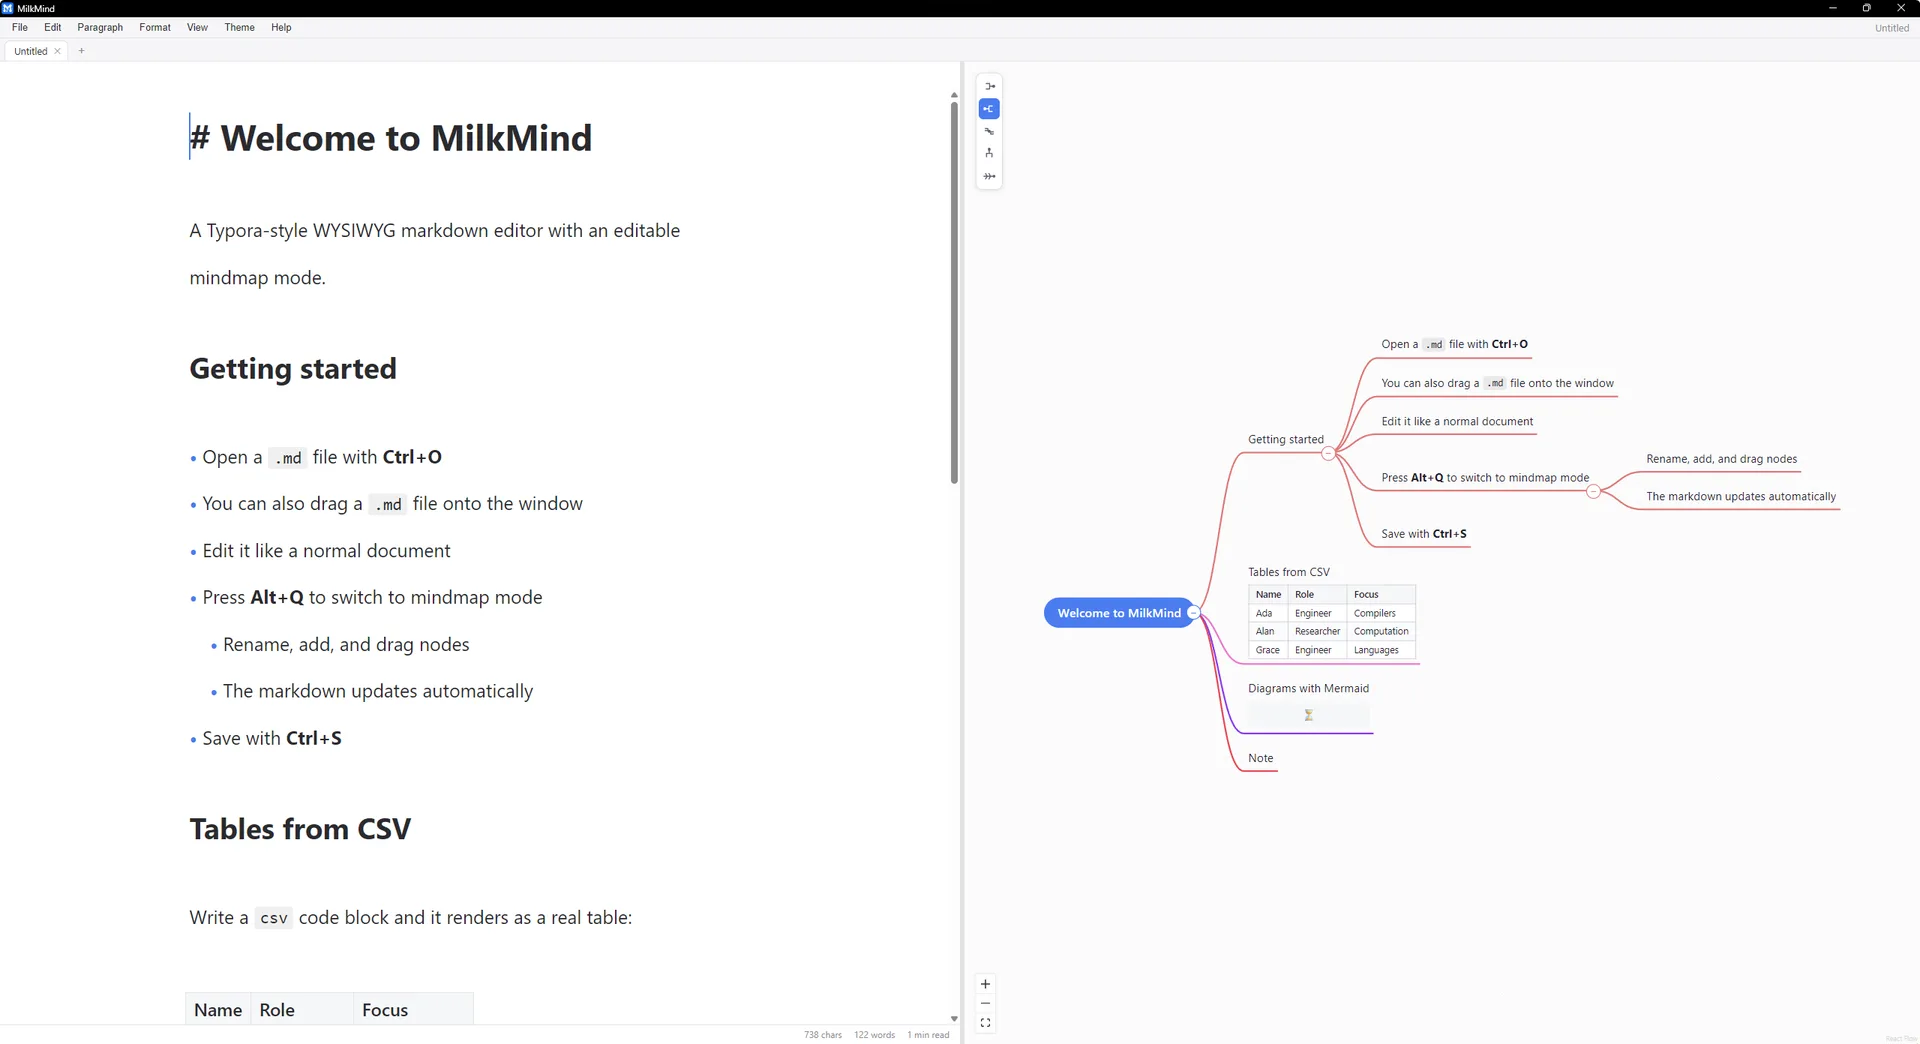This screenshot has width=1920, height=1044.
Task: Open the Theme menu
Action: 240,27
